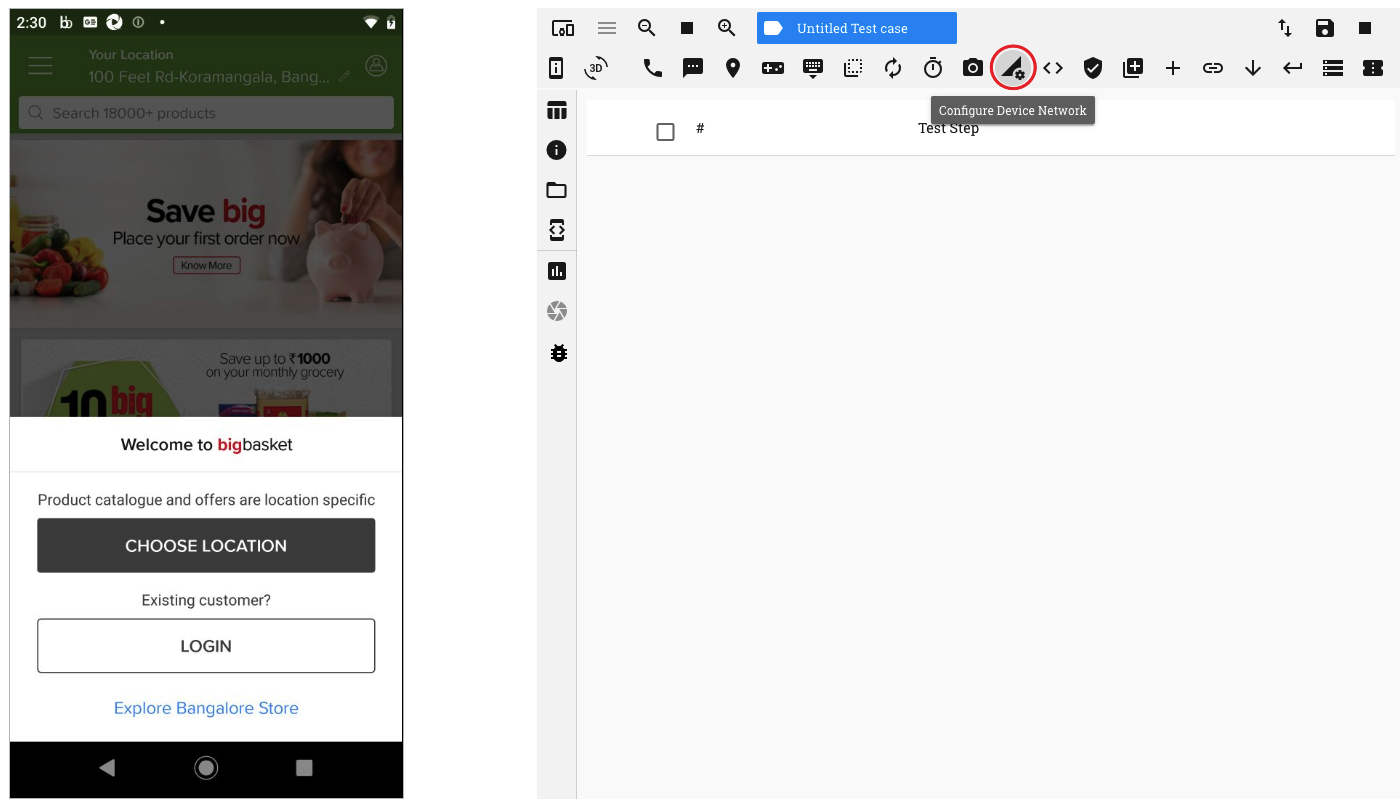1400x805 pixels.
Task: Click the 3D rotate icon
Action: coord(596,68)
